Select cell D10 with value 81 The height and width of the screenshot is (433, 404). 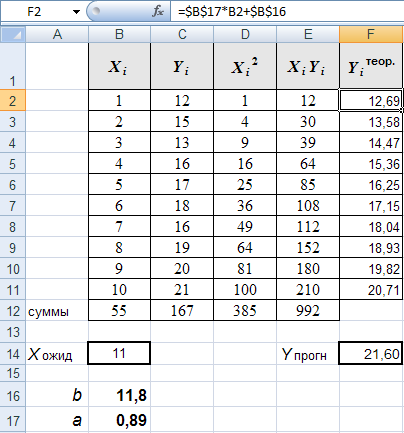245,269
